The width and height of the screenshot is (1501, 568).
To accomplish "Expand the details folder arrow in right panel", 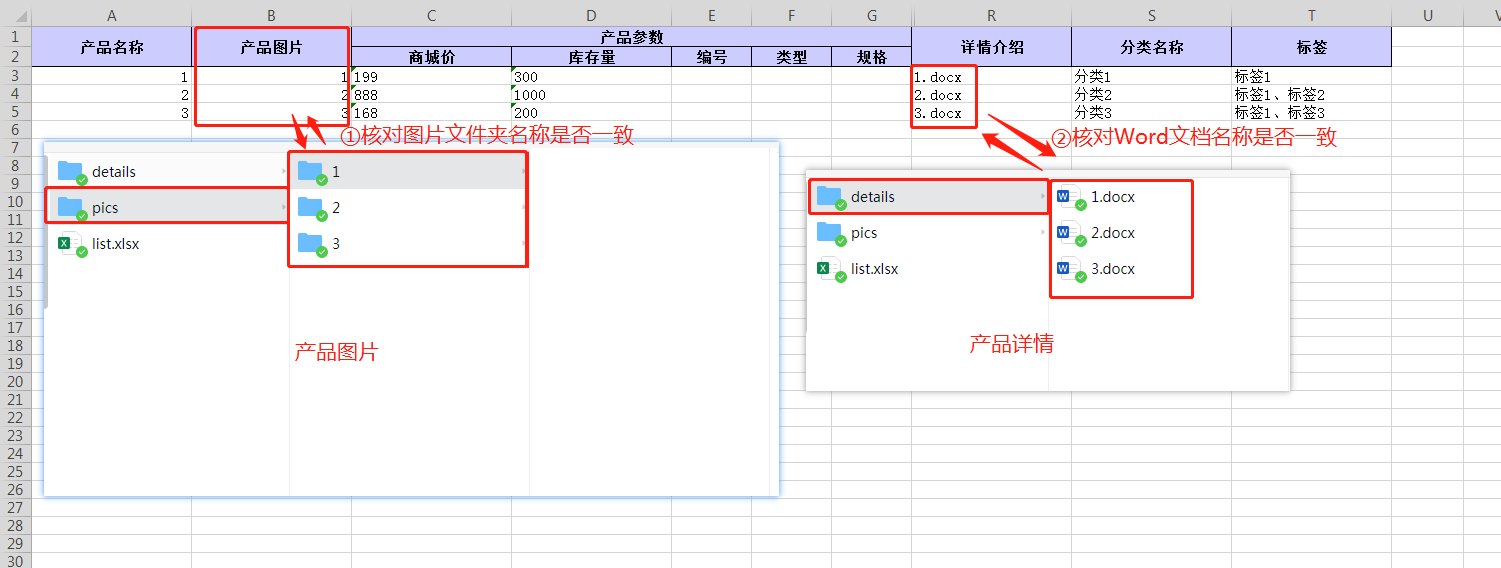I will (1044, 197).
